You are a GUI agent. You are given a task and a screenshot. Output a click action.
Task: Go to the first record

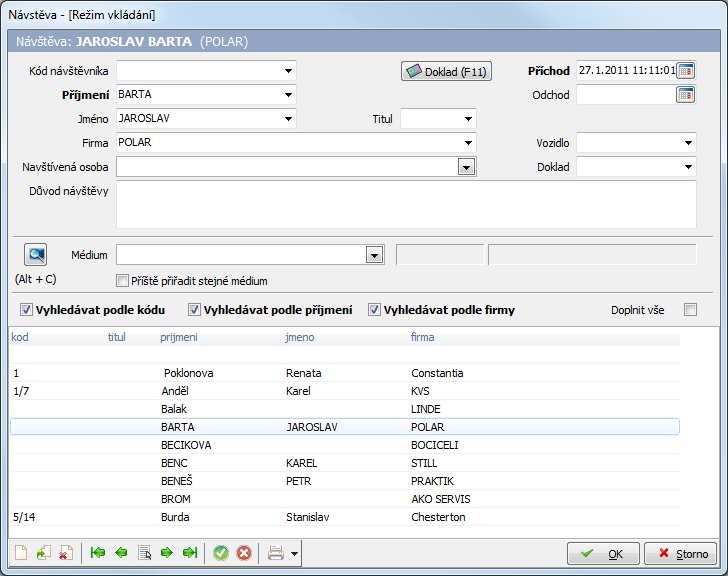98,552
